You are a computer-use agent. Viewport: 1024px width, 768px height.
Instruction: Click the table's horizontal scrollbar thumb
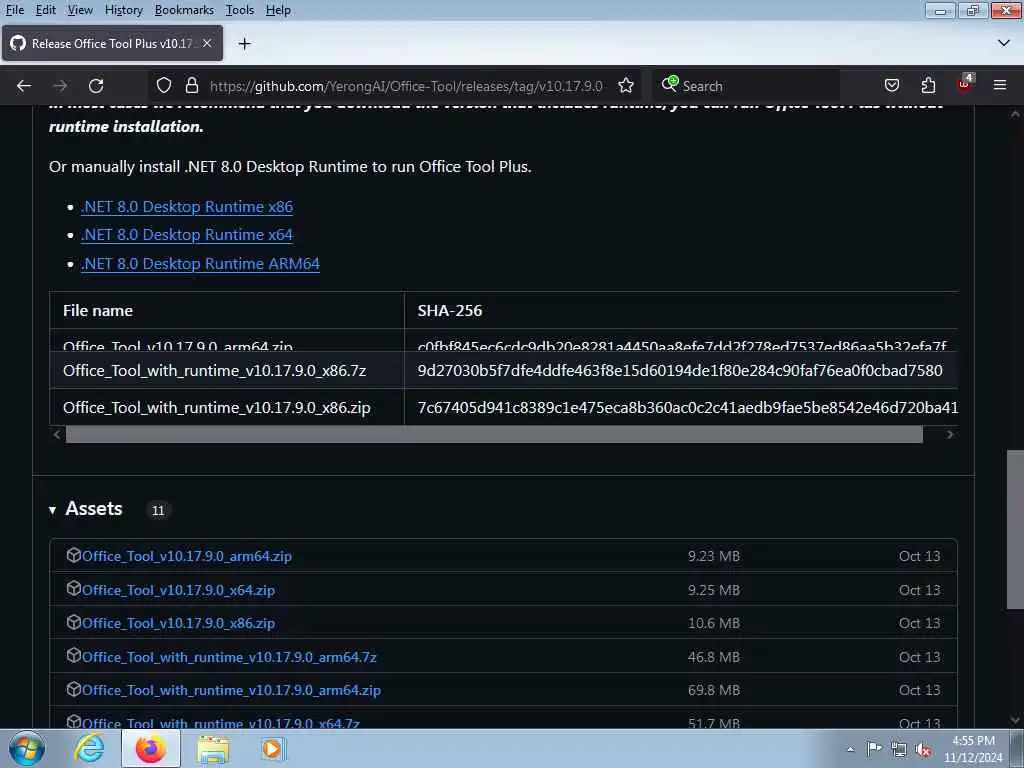click(494, 434)
